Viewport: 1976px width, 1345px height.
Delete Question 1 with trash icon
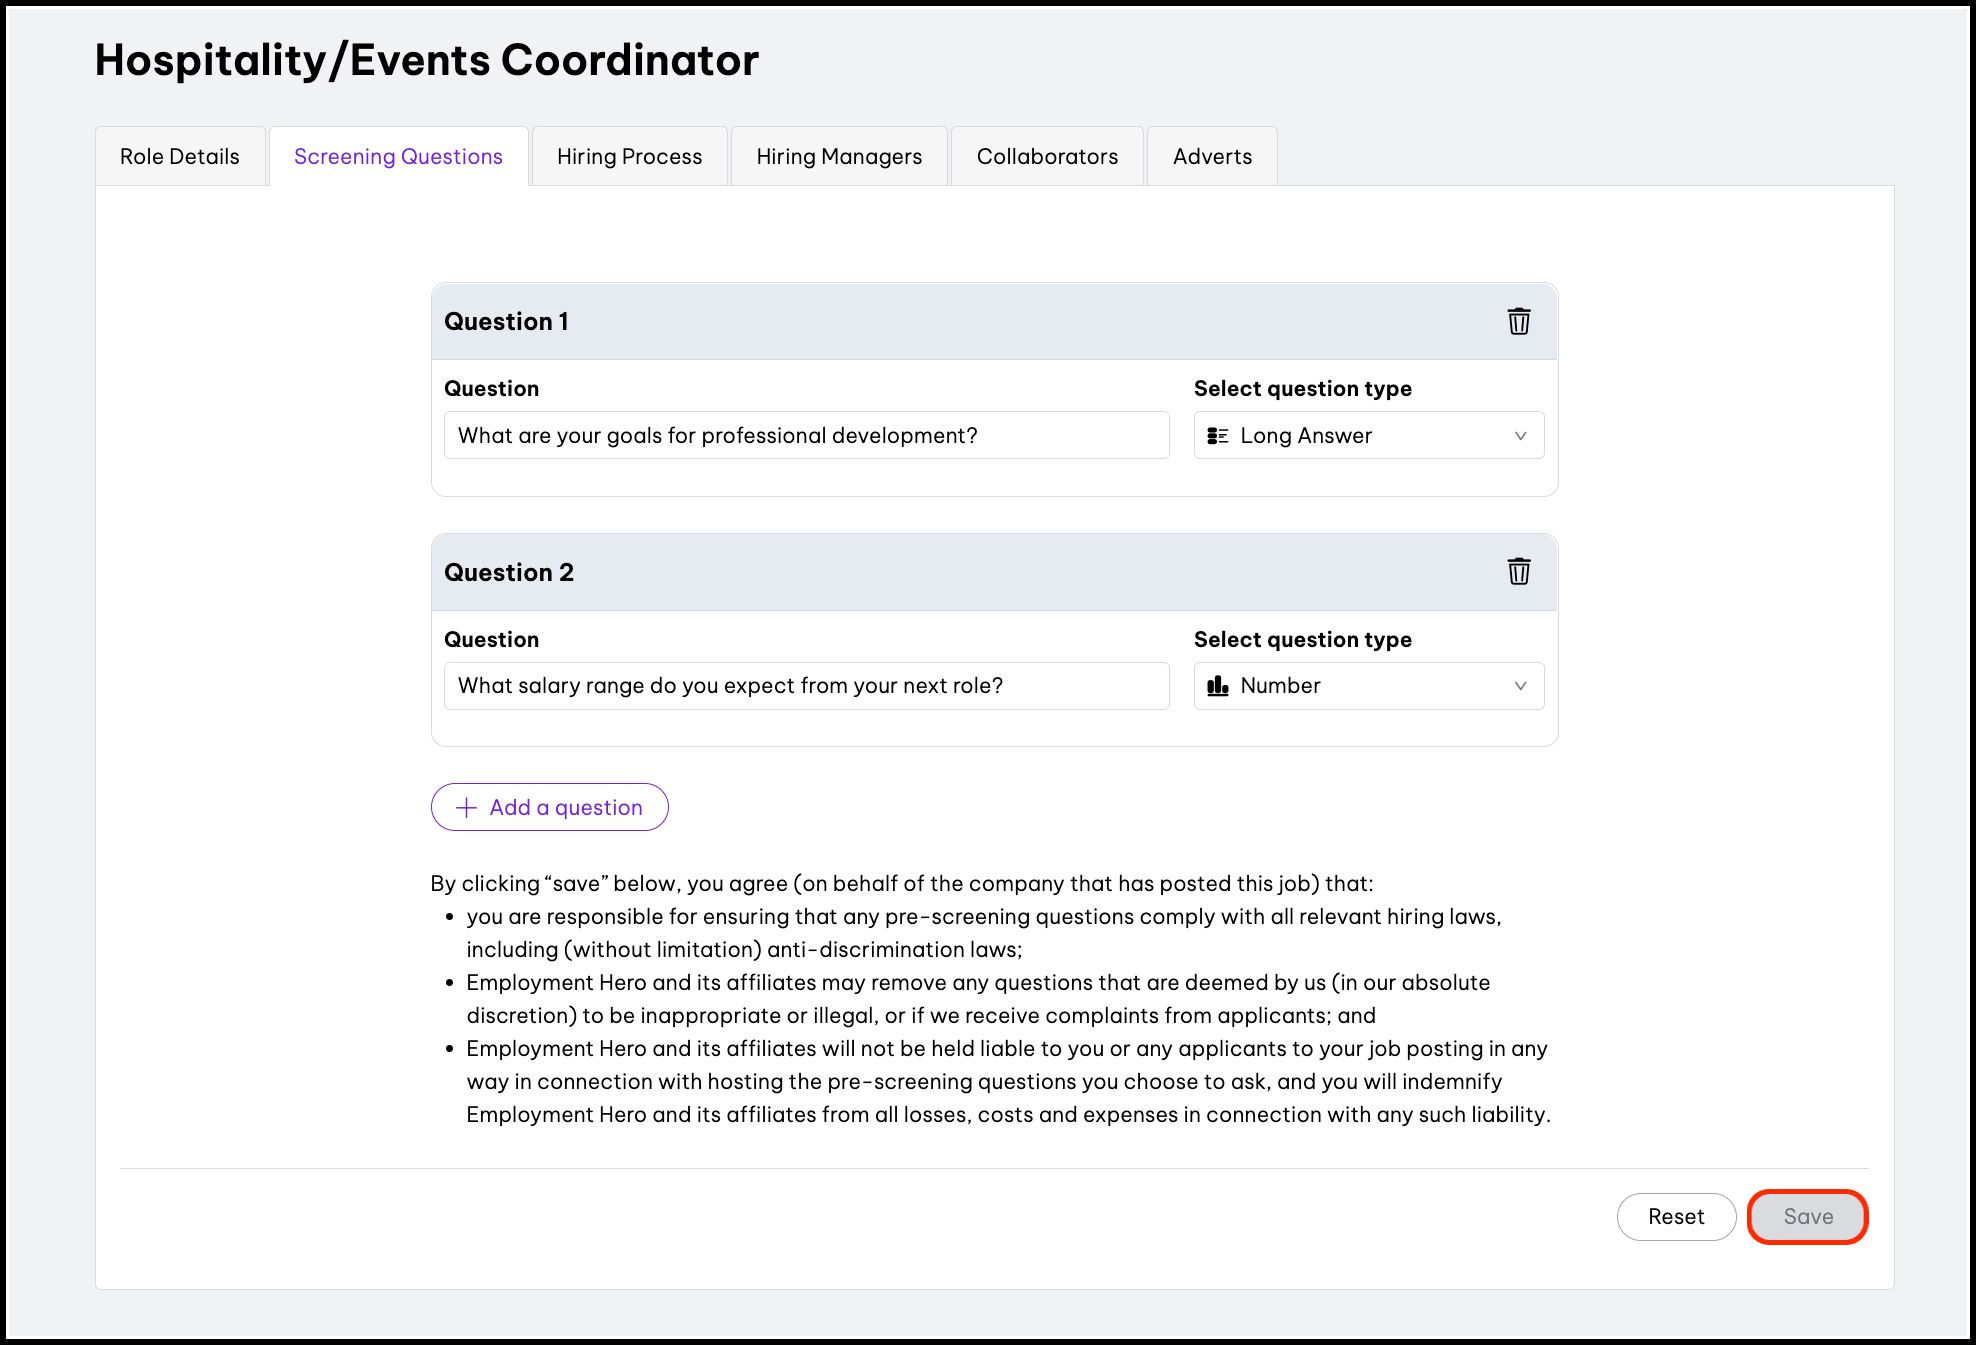tap(1518, 321)
